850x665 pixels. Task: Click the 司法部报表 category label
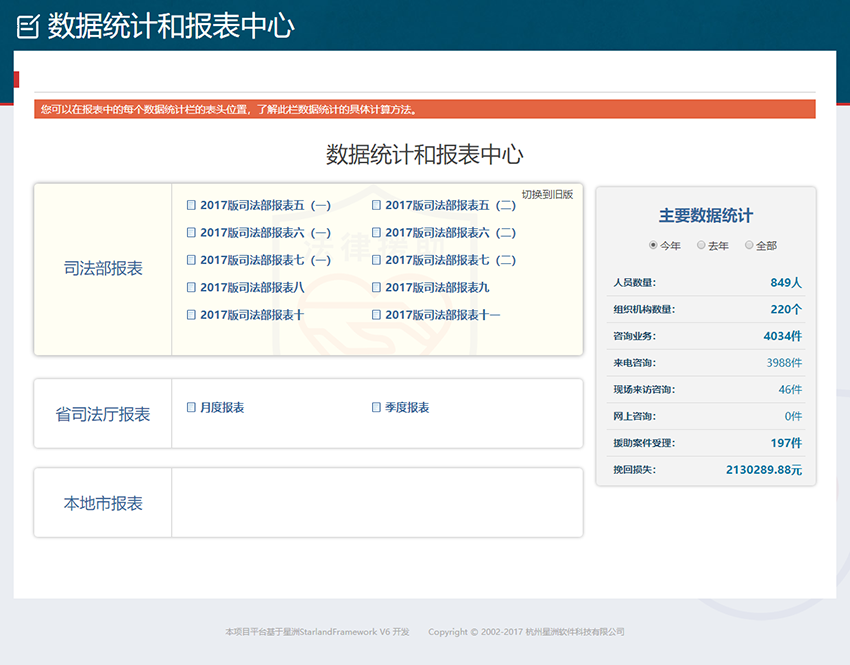103,268
